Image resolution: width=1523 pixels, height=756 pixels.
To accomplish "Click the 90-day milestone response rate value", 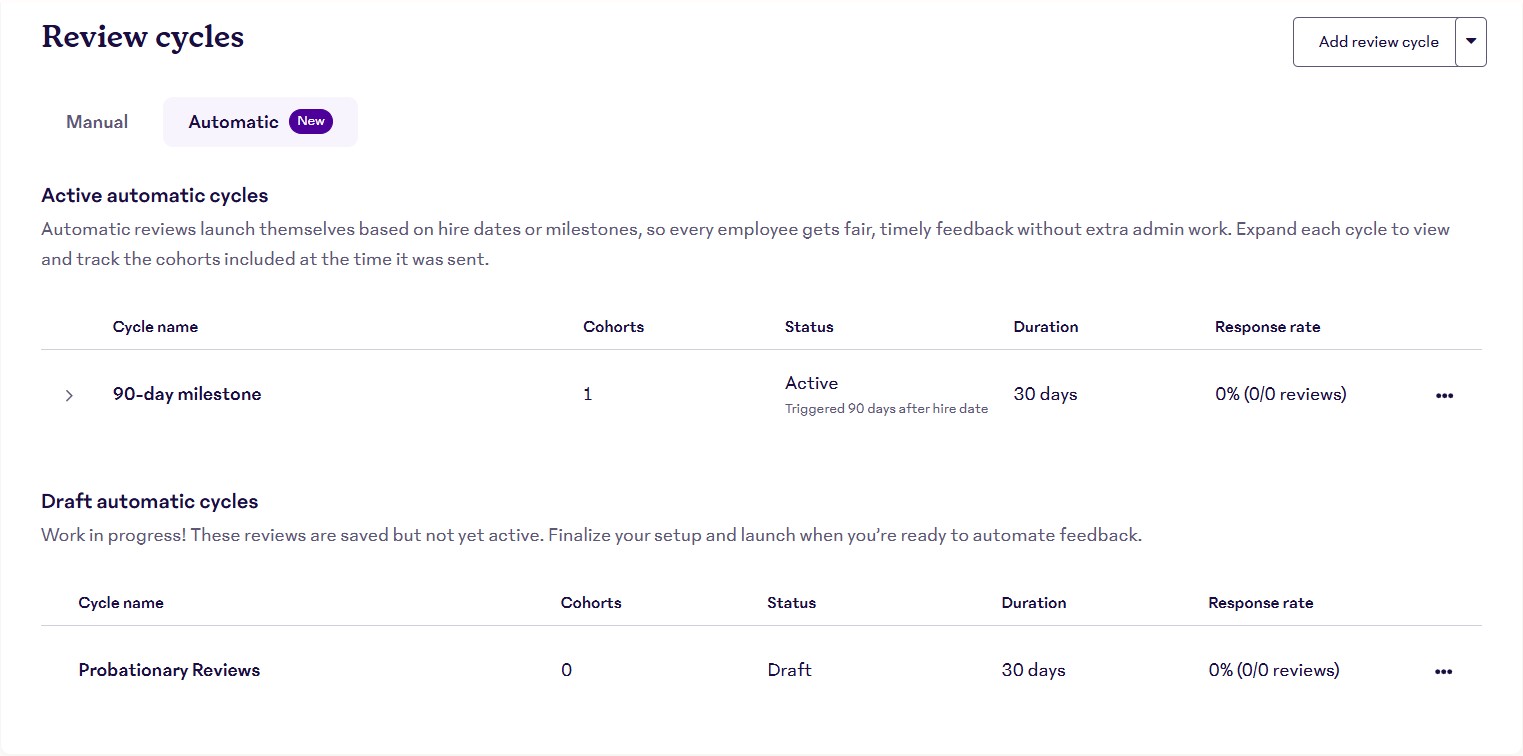I will pos(1280,394).
